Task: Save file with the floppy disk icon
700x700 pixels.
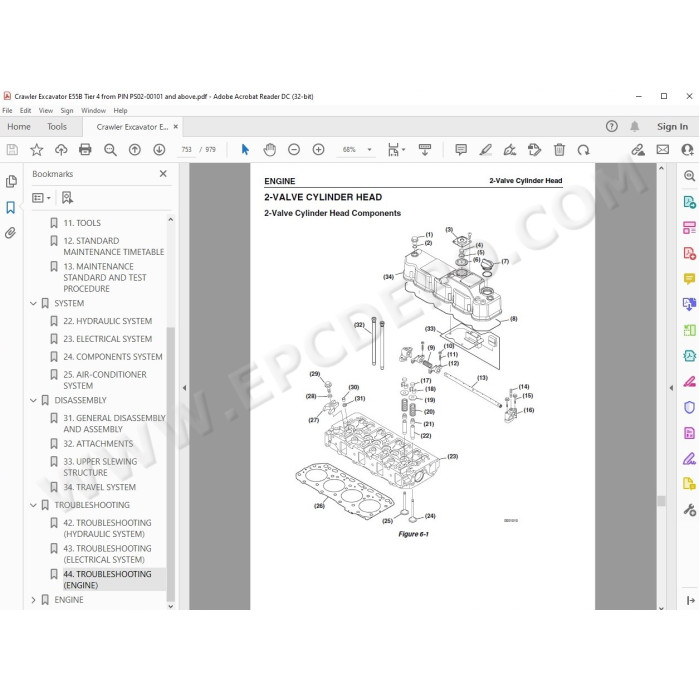Action: pyautogui.click(x=12, y=150)
